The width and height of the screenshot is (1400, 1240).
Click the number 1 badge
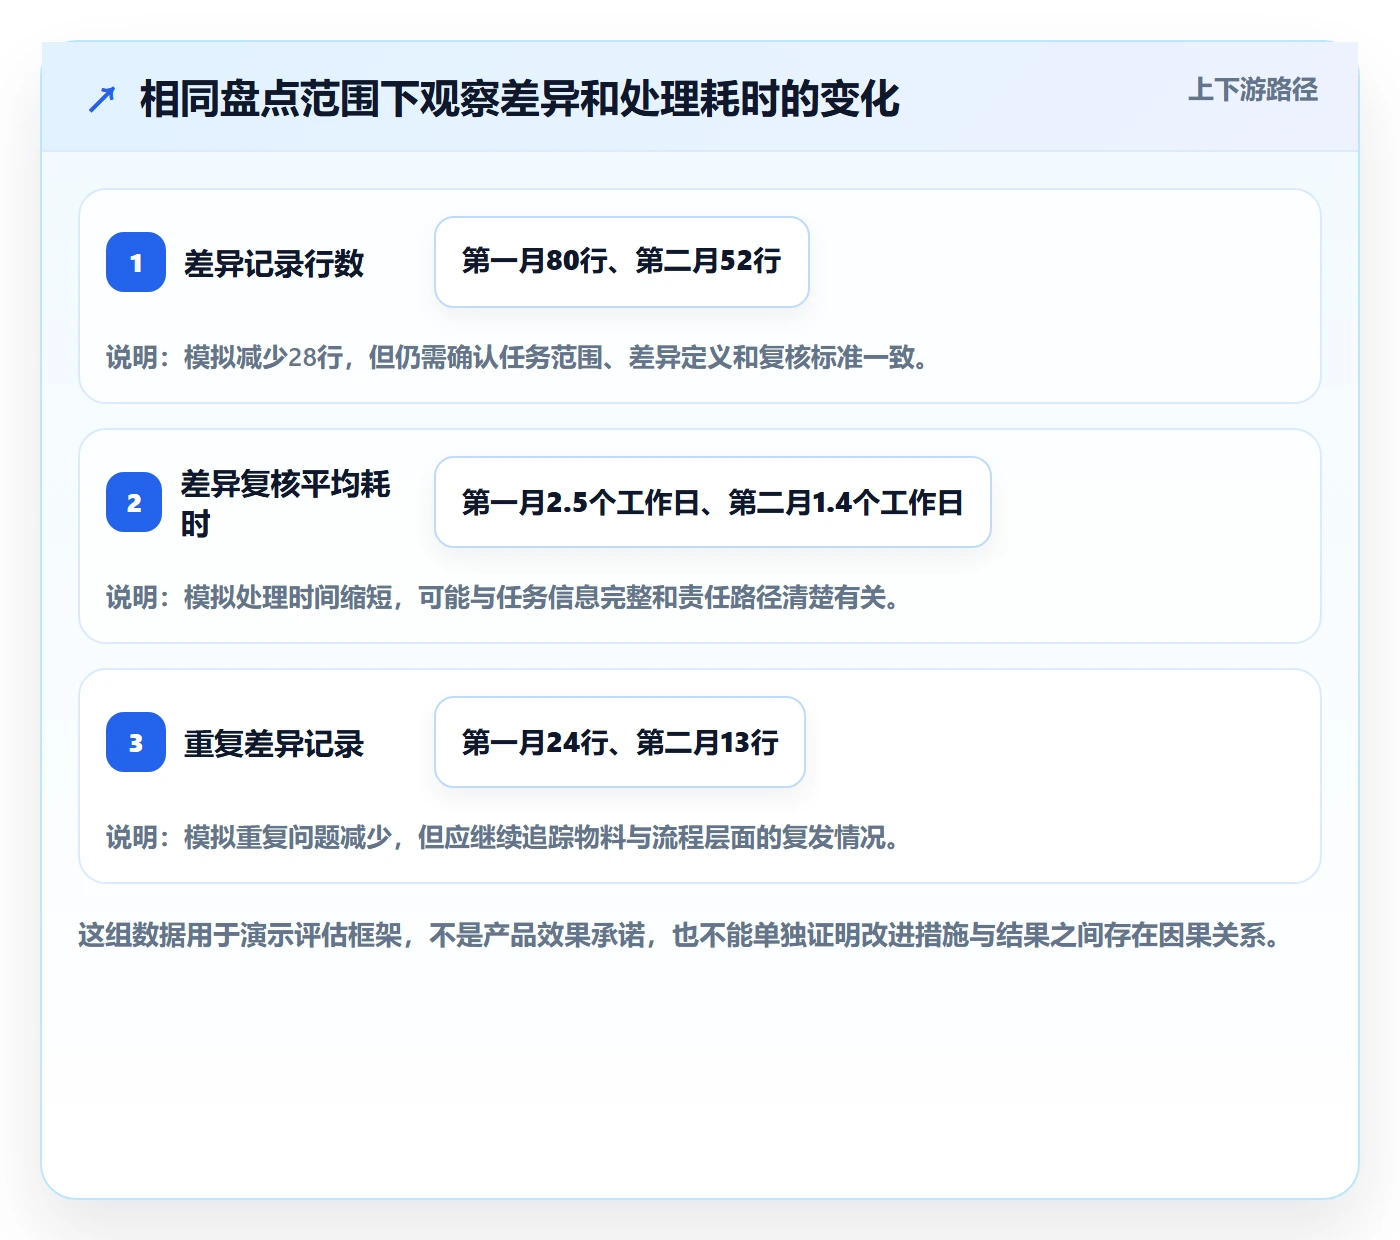coord(136,262)
